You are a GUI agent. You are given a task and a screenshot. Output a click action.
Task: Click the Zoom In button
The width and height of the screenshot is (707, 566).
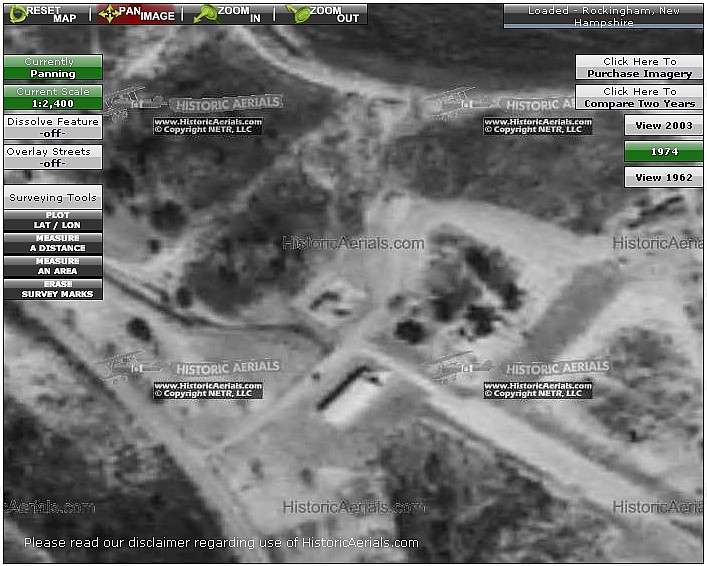(x=228, y=14)
